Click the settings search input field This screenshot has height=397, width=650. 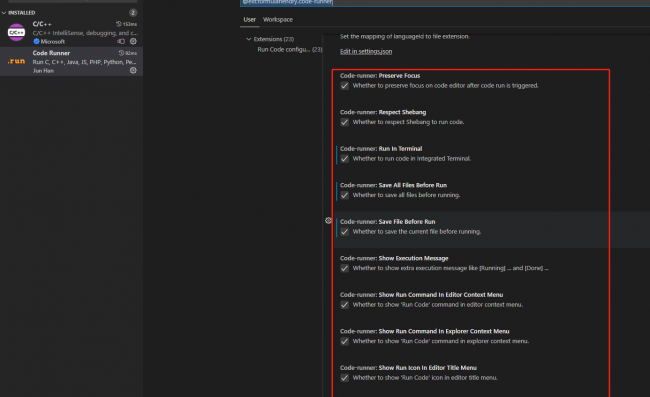tap(445, 2)
